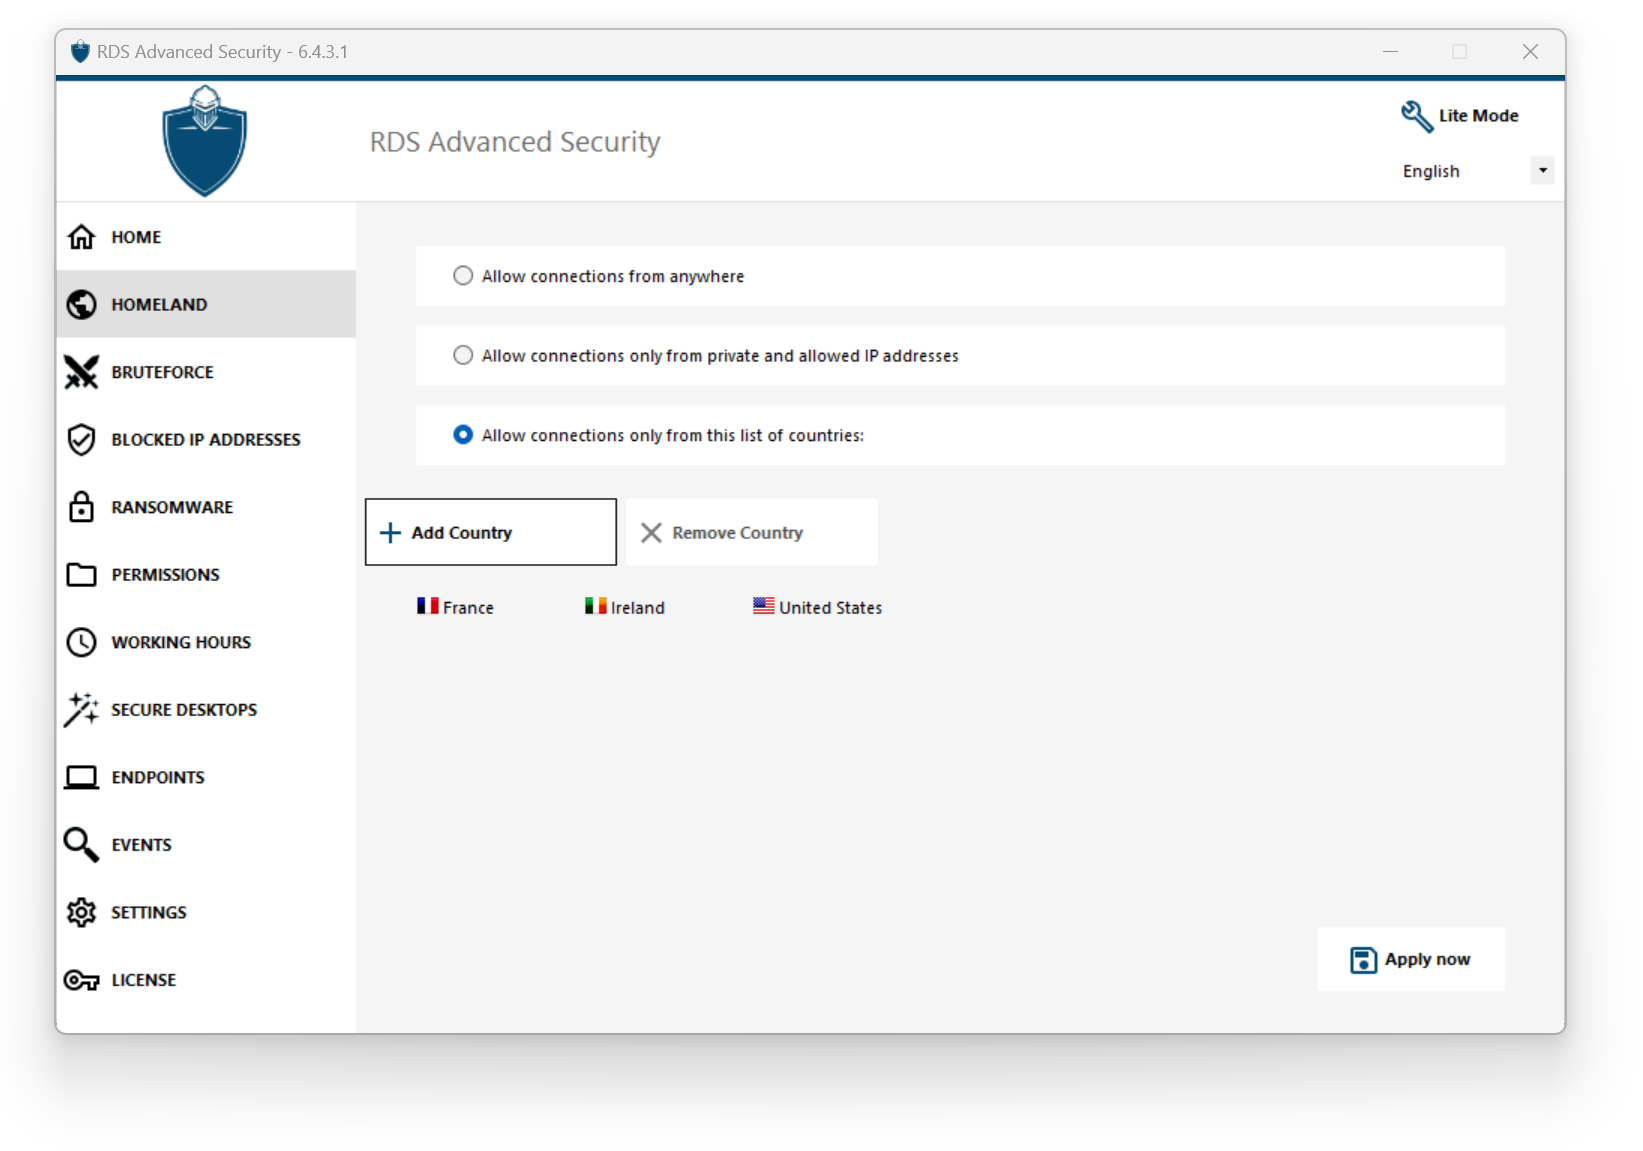
Task: Click the Events magnifier icon
Action: coord(81,845)
